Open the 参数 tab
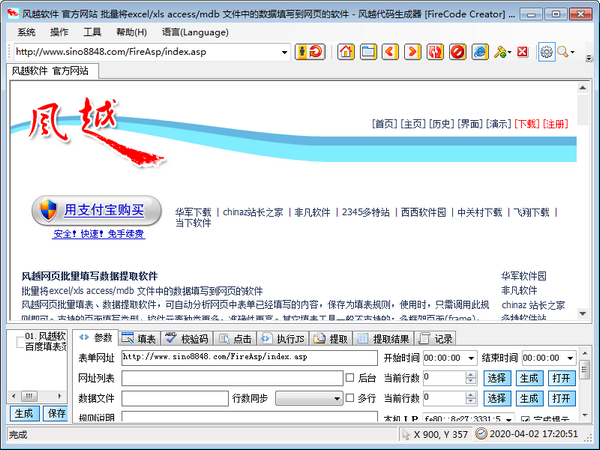The image size is (600, 450). pyautogui.click(x=95, y=338)
